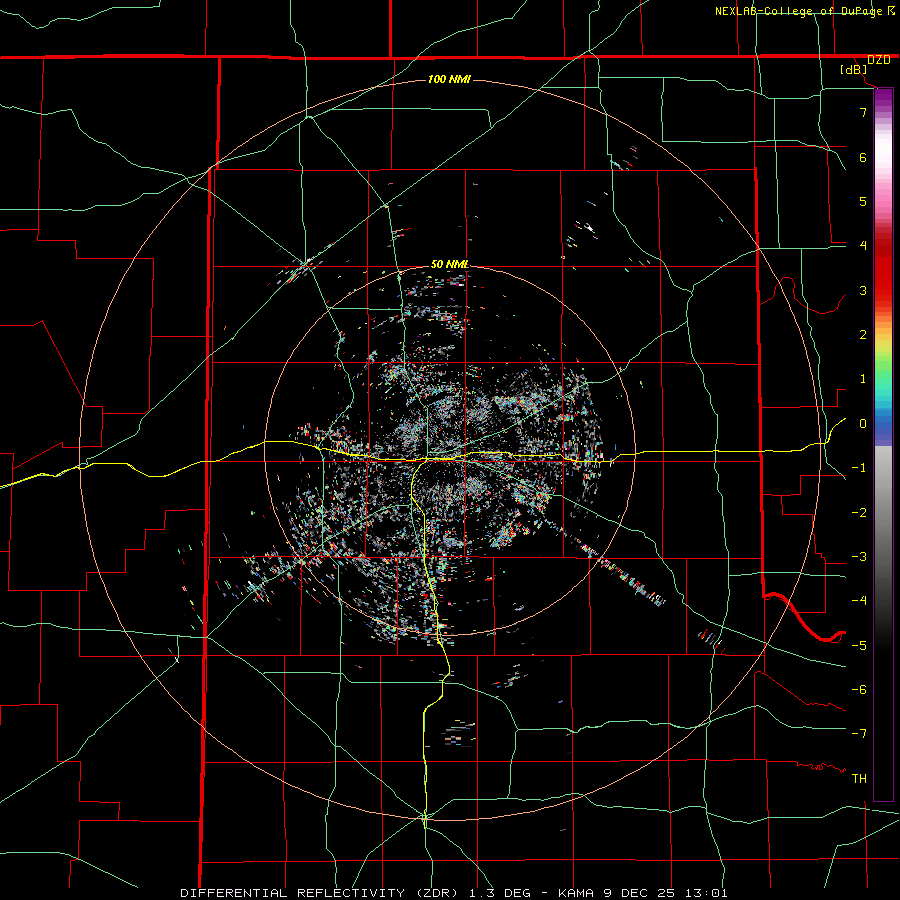Screen dimensions: 900x900
Task: Click the 2 value on color scale
Action: tap(863, 335)
